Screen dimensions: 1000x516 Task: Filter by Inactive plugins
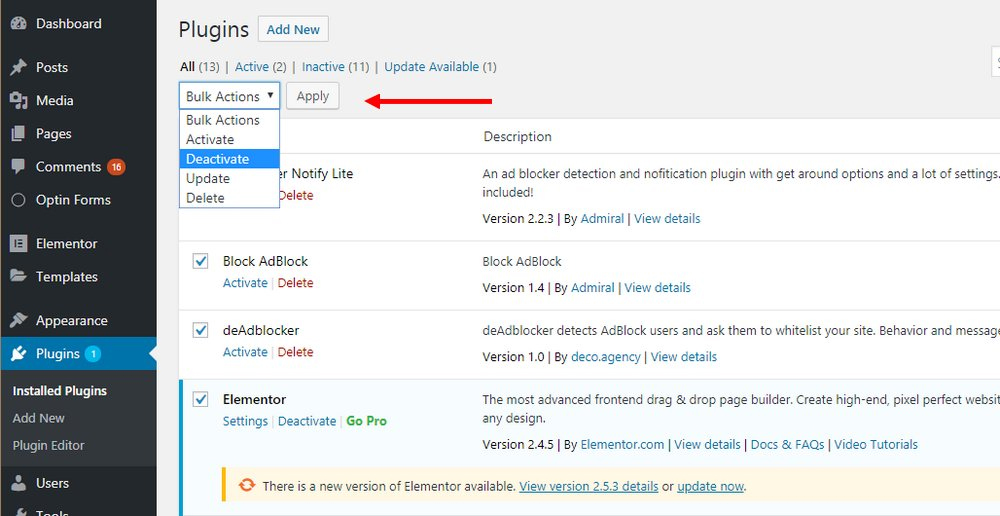point(323,66)
